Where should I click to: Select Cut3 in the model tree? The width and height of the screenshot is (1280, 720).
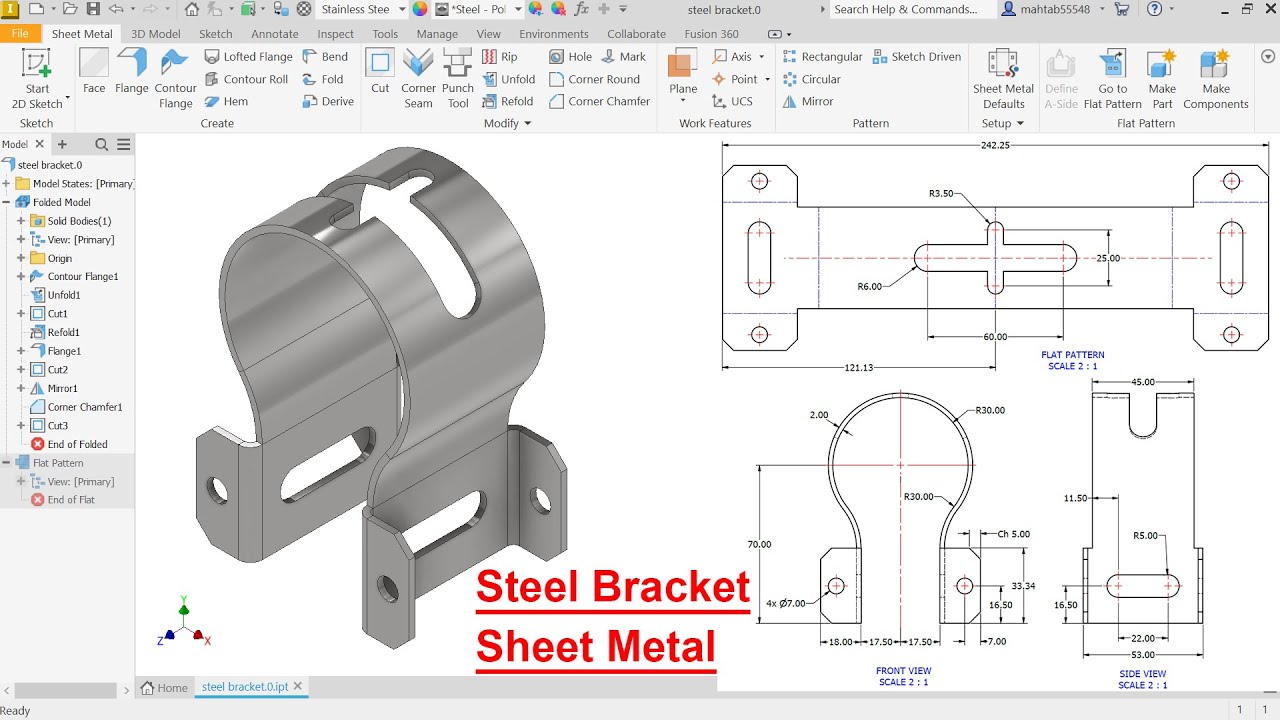tap(58, 425)
